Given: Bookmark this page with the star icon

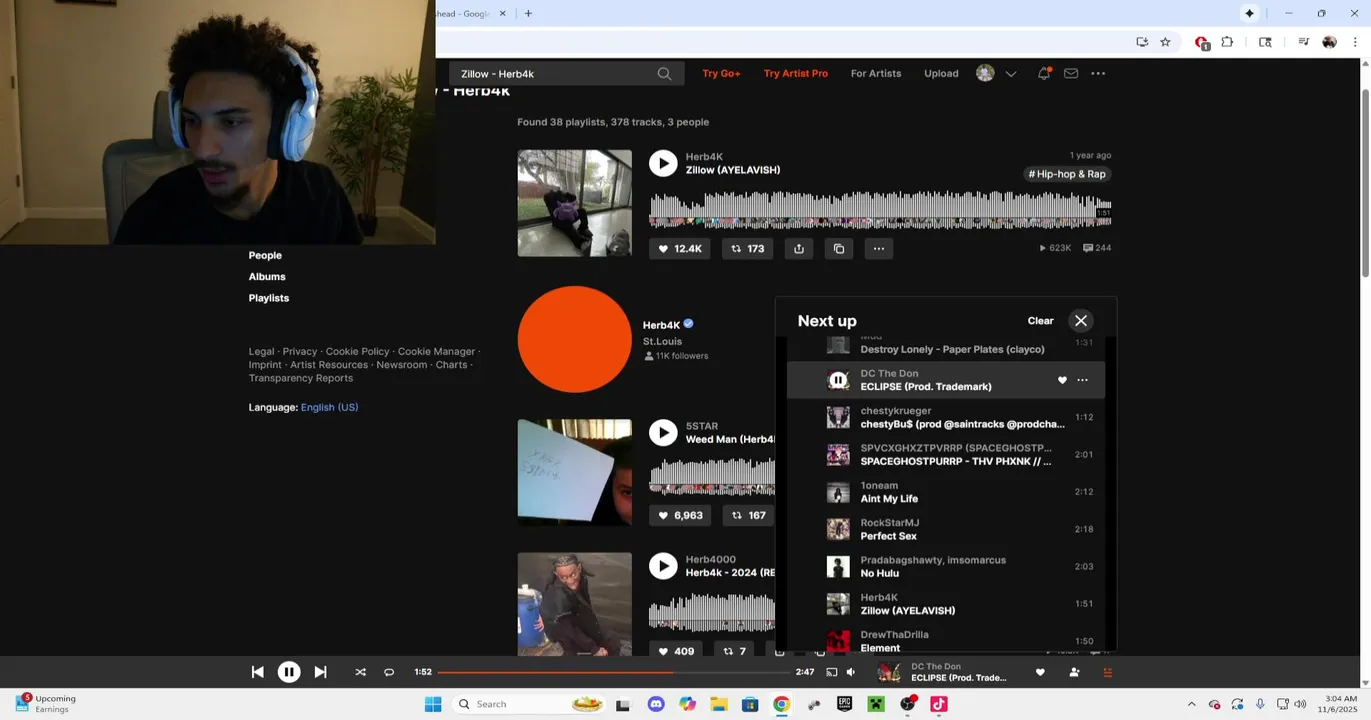Looking at the screenshot, I should click(1165, 42).
